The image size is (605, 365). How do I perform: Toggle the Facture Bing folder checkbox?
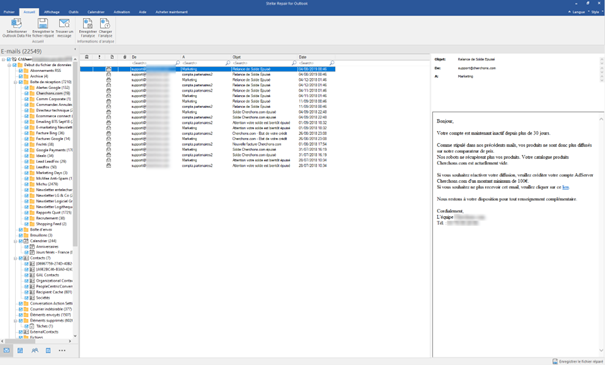click(x=27, y=133)
